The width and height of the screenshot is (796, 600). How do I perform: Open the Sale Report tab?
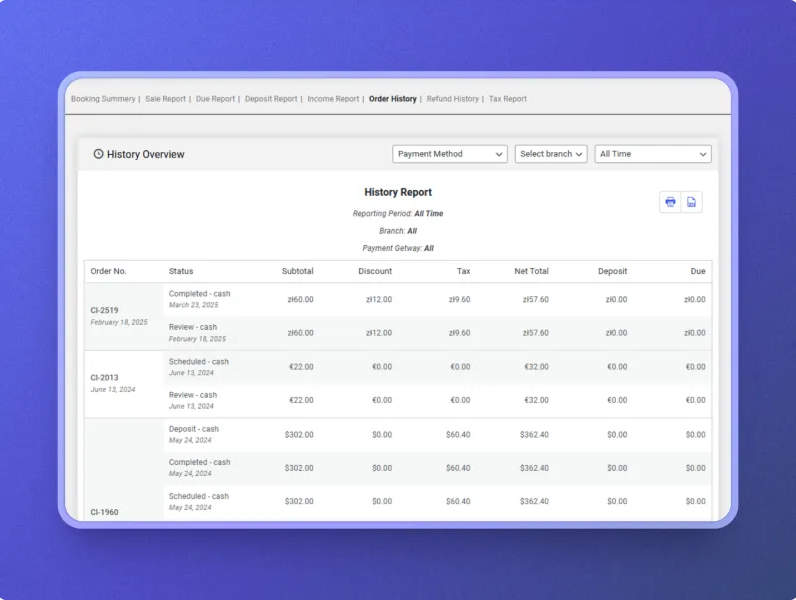(x=165, y=99)
